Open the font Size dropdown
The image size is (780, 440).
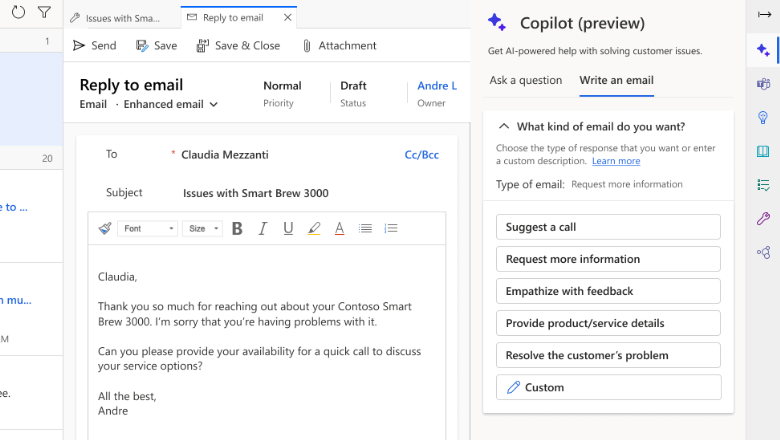click(203, 229)
